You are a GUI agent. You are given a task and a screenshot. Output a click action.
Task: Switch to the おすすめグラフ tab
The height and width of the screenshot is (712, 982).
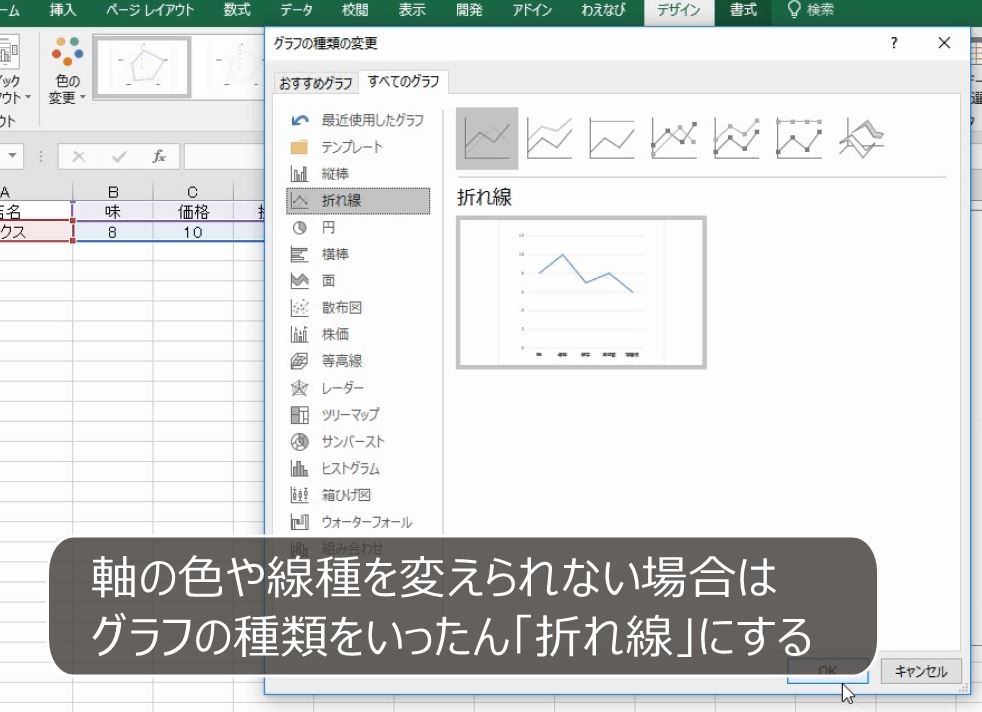315,83
